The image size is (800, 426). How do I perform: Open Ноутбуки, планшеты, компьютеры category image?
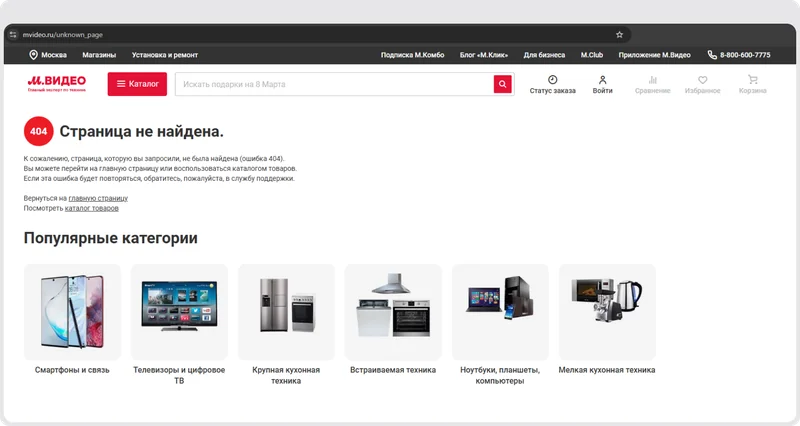500,312
